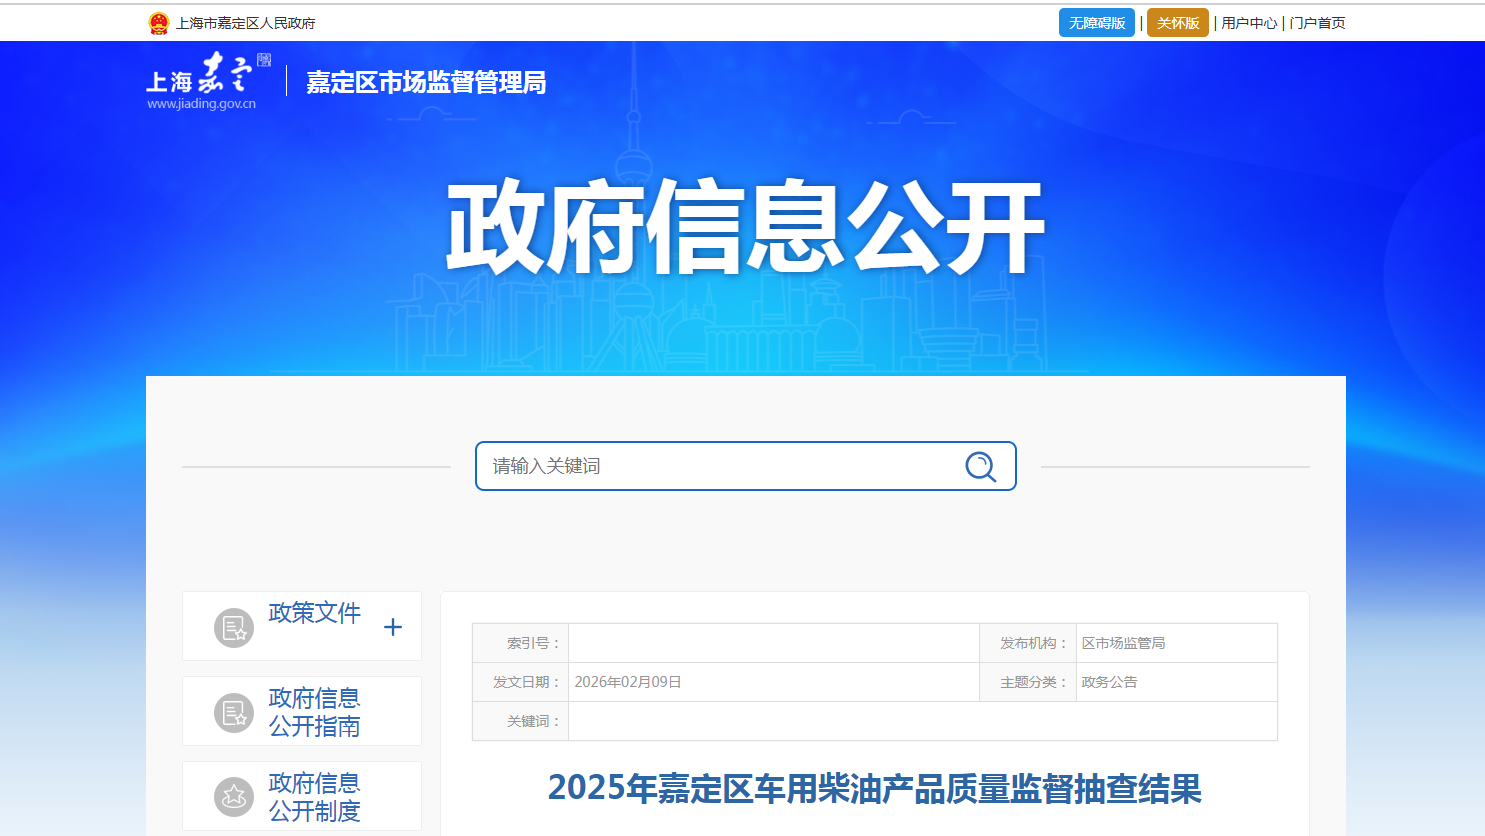Open the 门户首页 portal homepage link
The image size is (1485, 836).
[1317, 23]
